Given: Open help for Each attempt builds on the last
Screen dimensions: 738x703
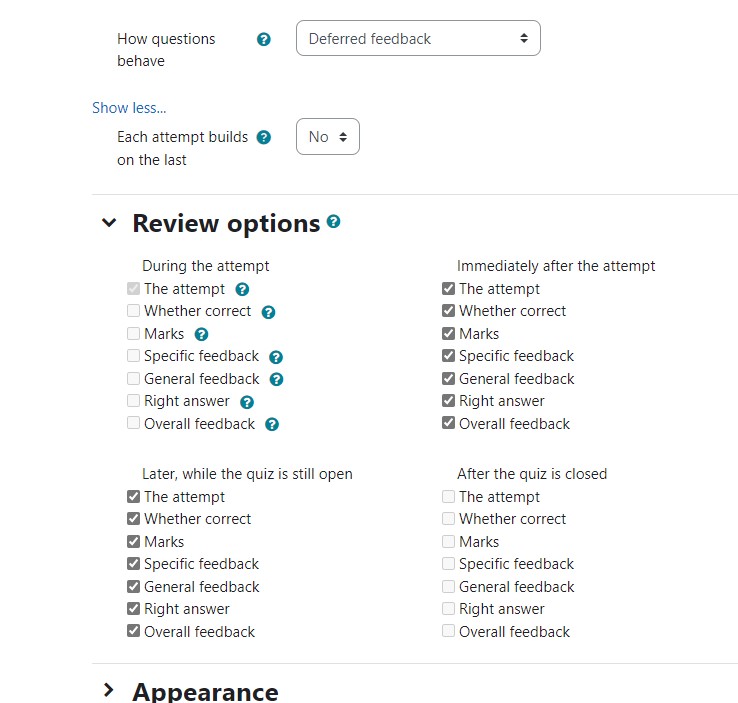Looking at the screenshot, I should point(264,137).
